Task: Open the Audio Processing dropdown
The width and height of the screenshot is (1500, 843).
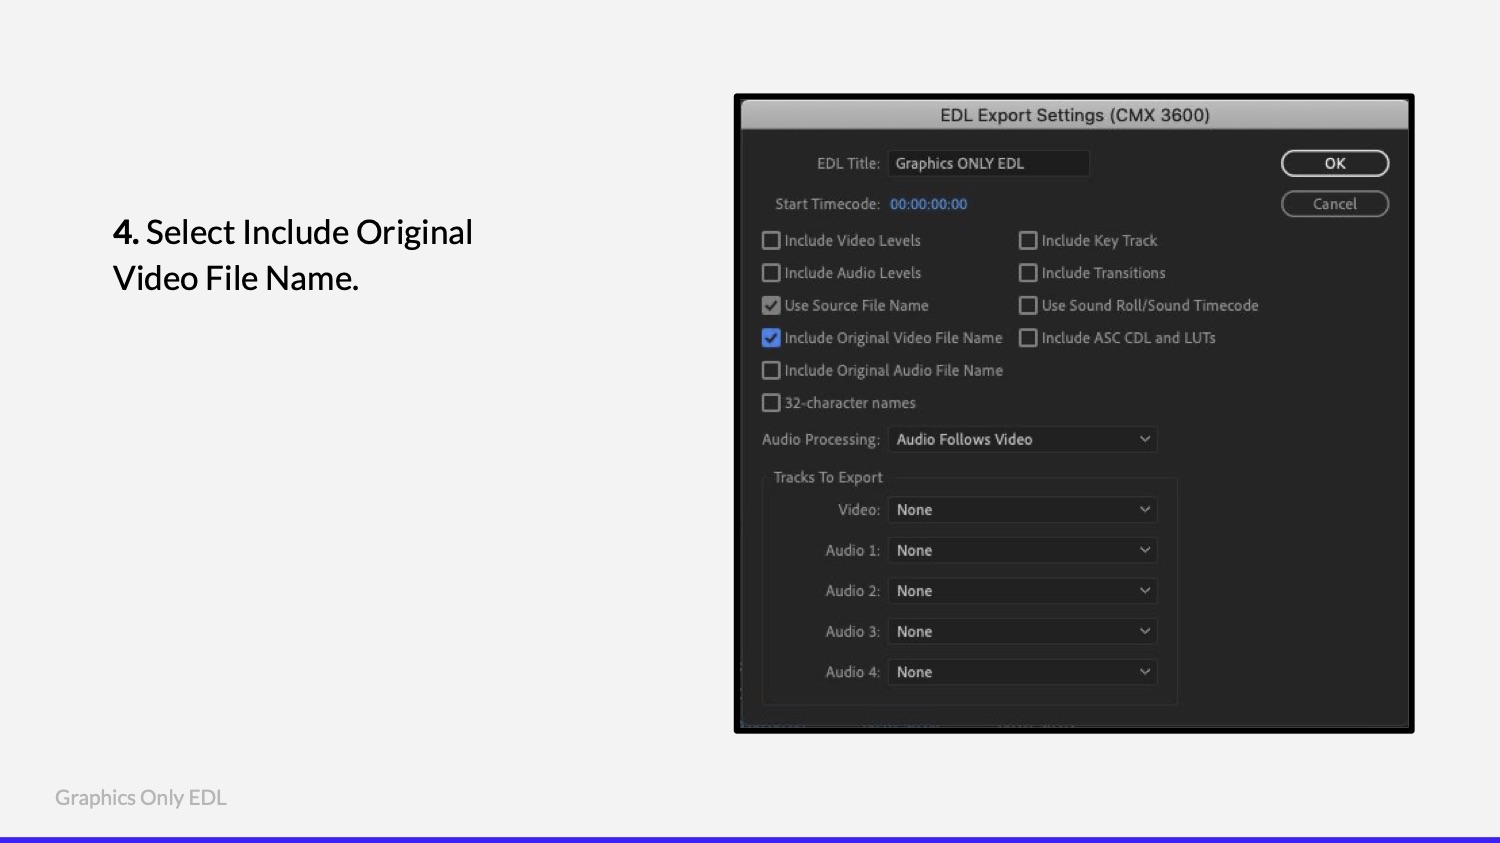Action: 1022,439
